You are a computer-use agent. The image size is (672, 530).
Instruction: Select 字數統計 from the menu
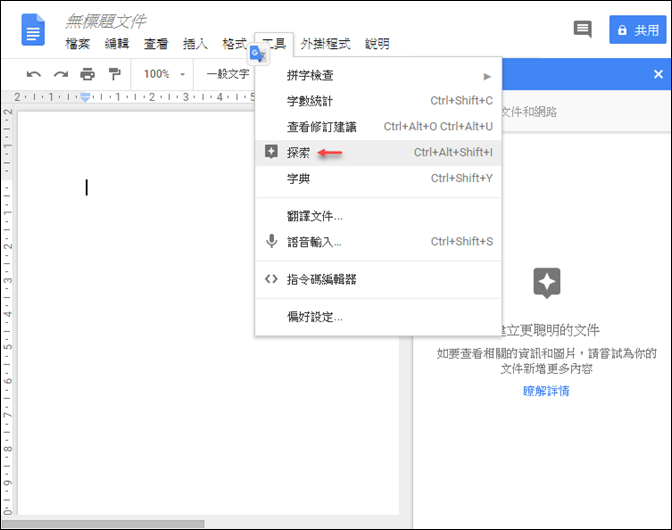[378, 101]
